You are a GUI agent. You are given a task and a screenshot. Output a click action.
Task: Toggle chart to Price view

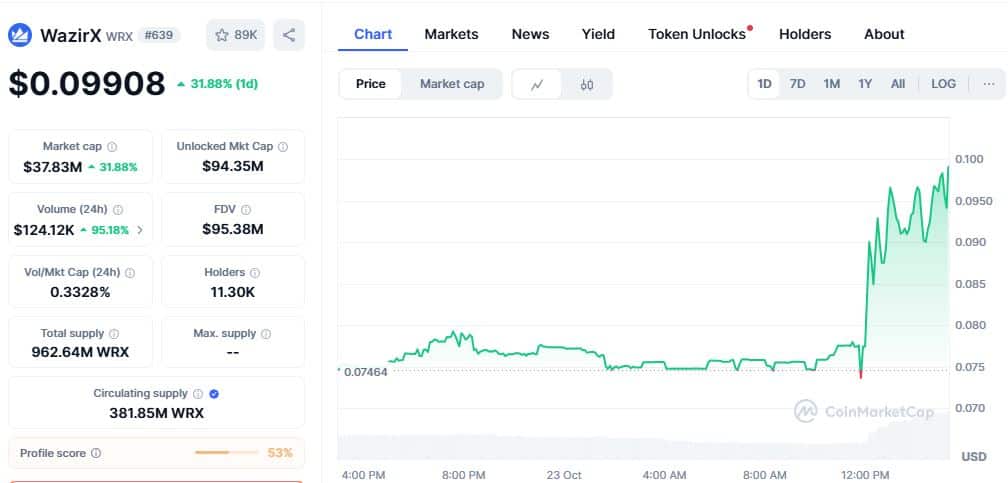pos(370,84)
